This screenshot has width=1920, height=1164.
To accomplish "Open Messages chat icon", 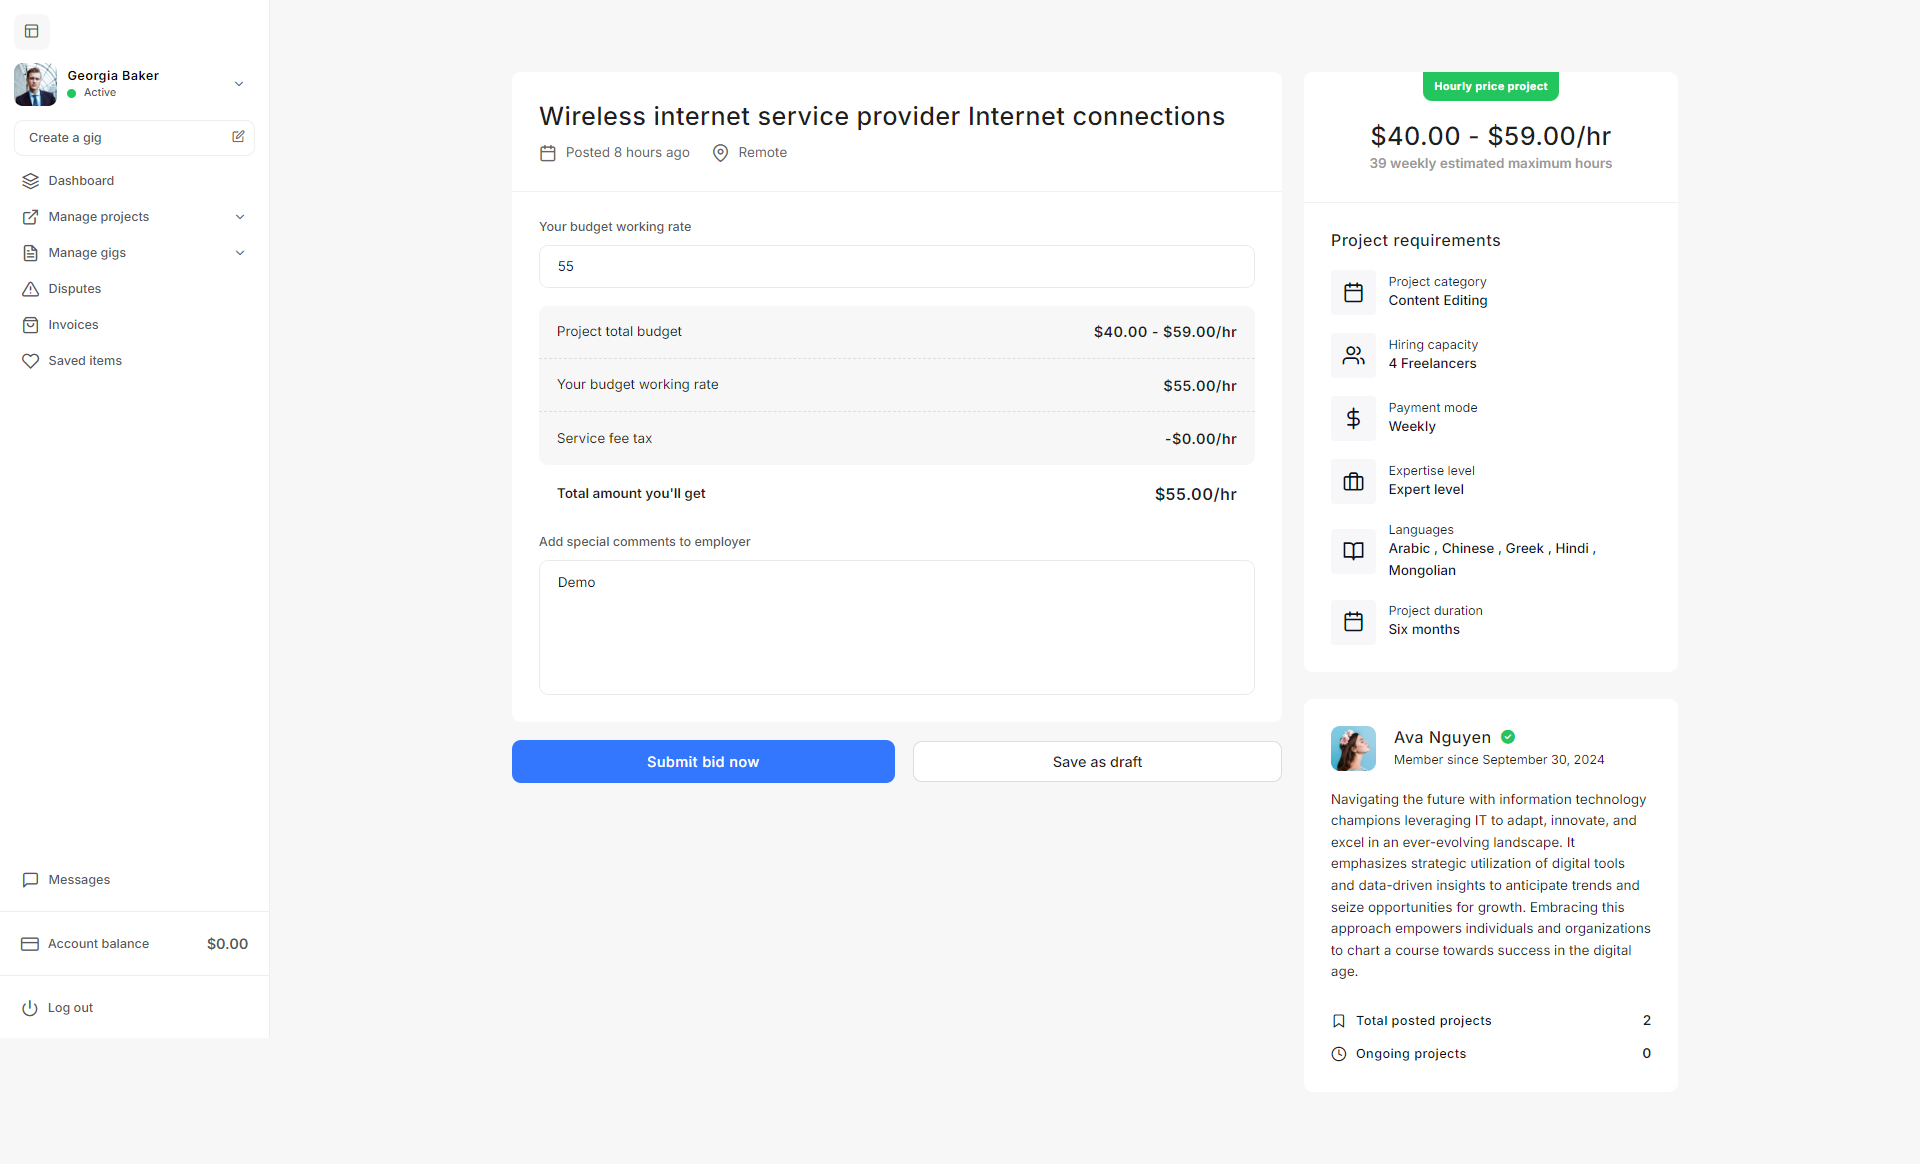I will click(30, 880).
